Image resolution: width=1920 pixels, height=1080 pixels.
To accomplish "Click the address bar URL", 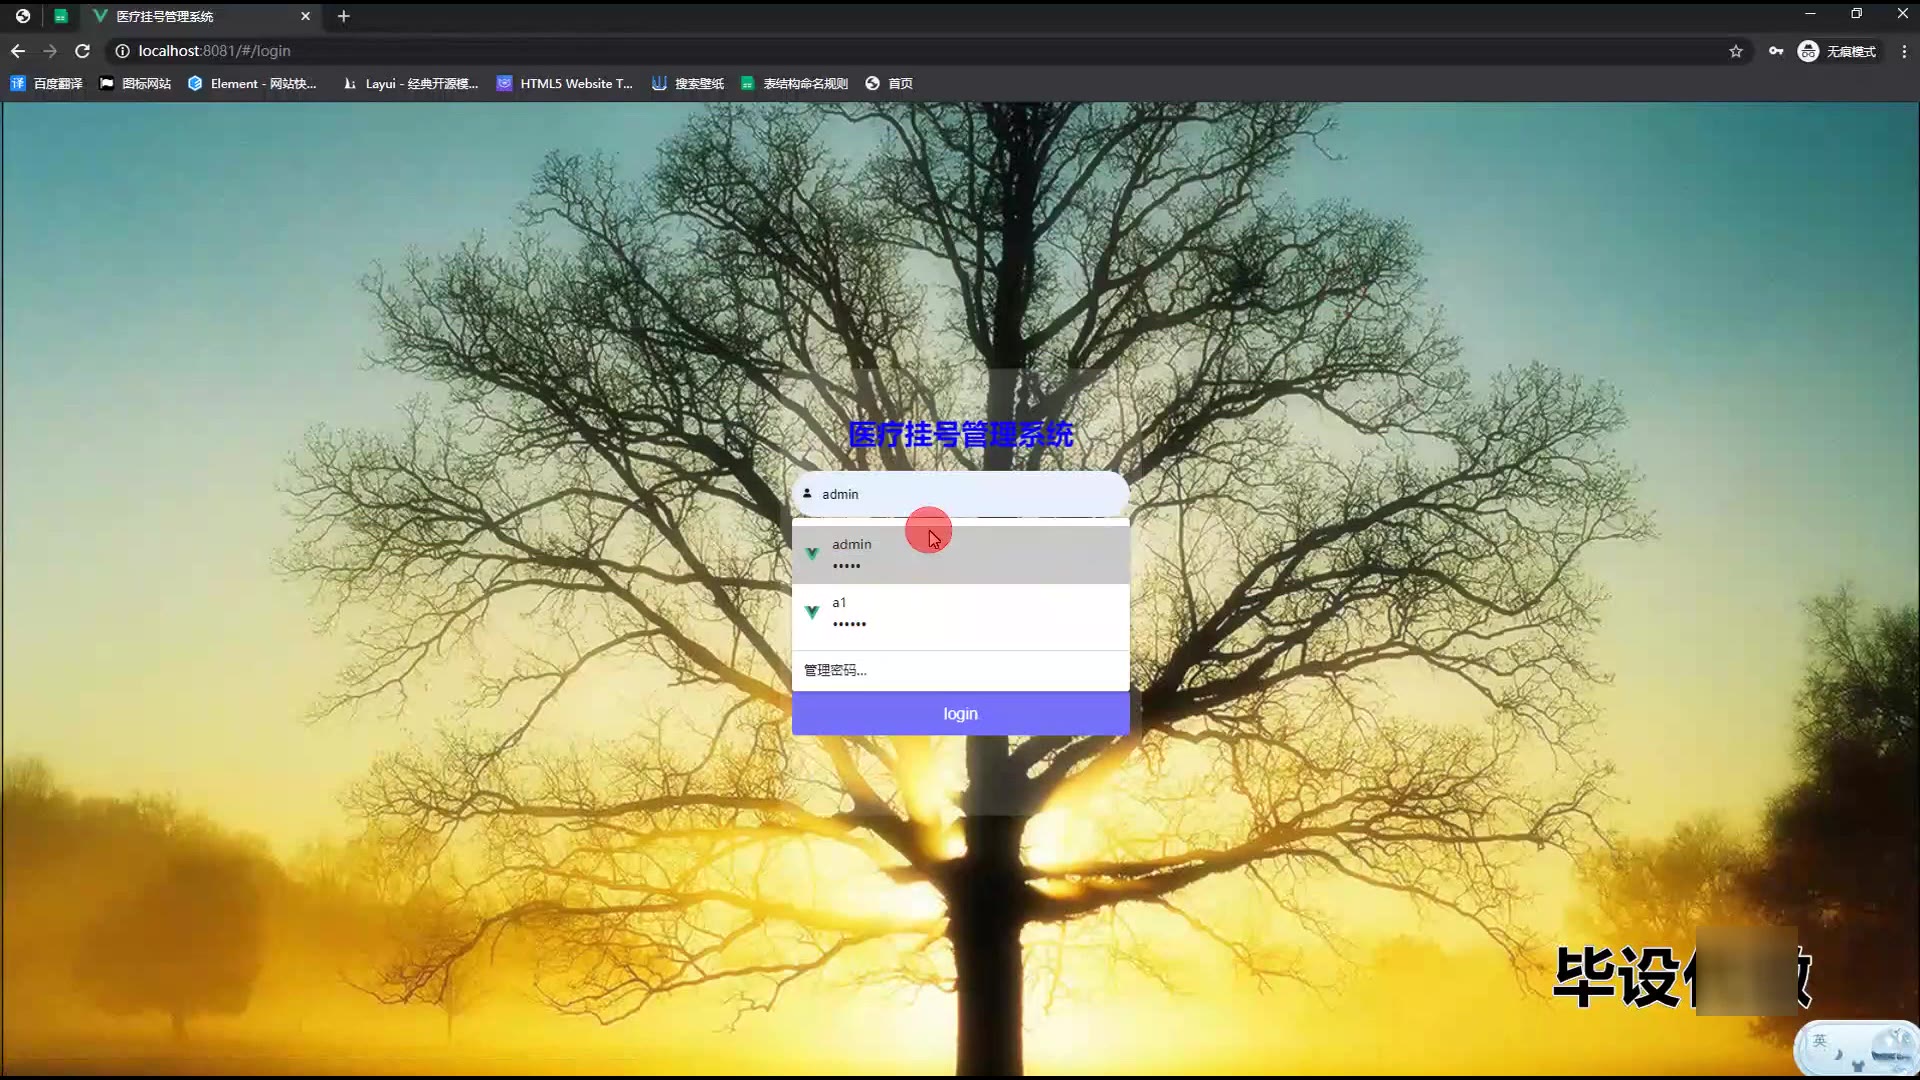I will click(x=214, y=51).
